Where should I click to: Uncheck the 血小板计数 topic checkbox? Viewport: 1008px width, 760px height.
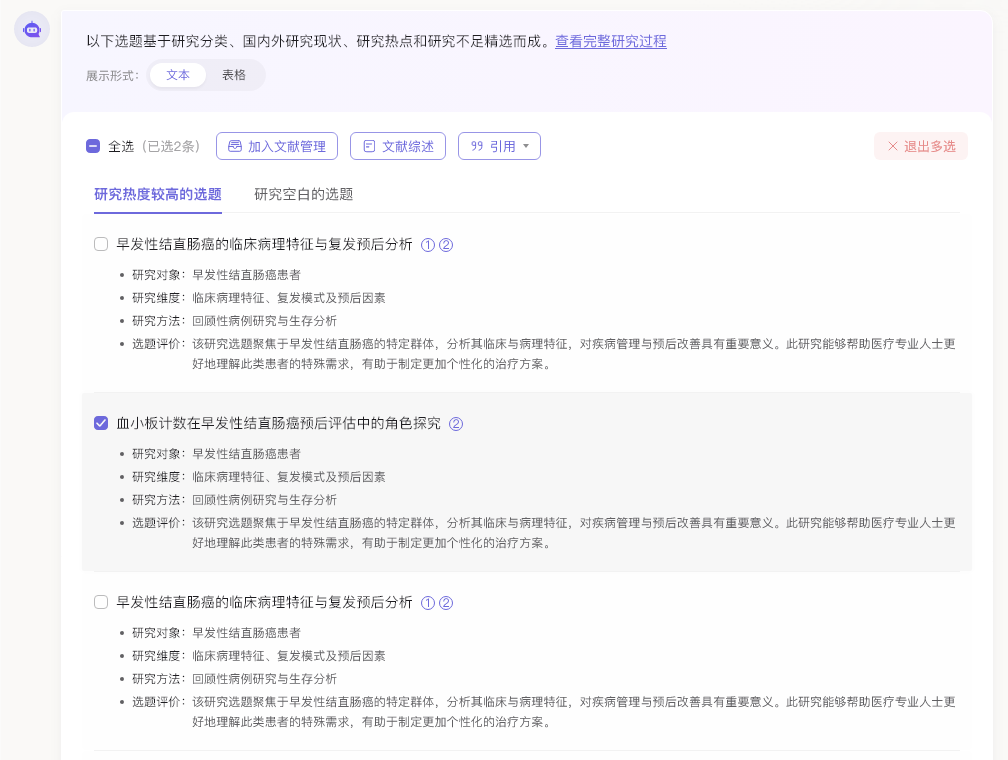[x=101, y=423]
